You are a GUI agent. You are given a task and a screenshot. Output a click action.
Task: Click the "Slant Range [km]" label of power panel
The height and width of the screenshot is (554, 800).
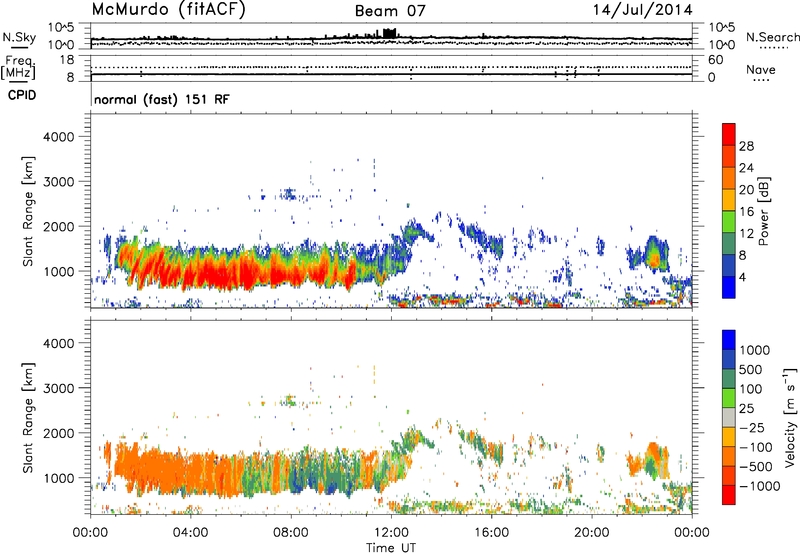click(x=28, y=211)
